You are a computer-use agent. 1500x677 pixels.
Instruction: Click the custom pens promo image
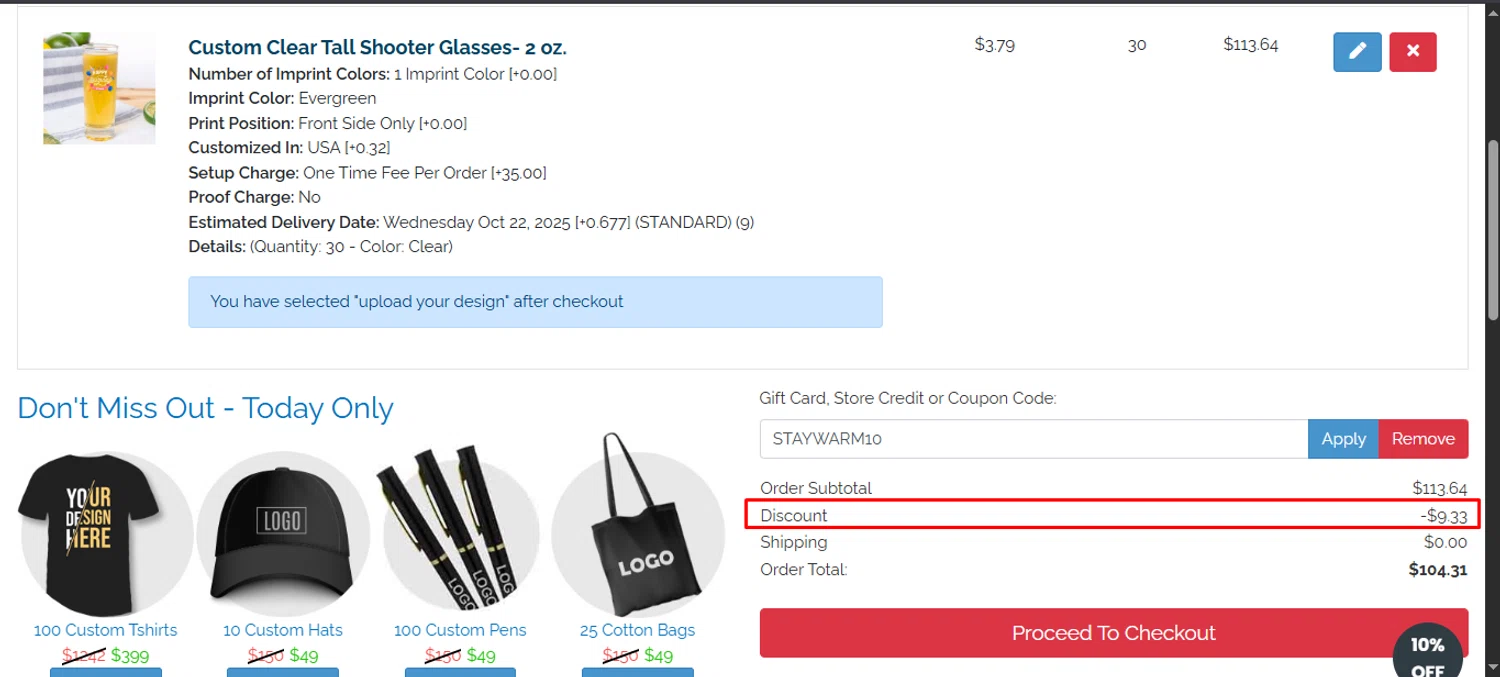461,533
